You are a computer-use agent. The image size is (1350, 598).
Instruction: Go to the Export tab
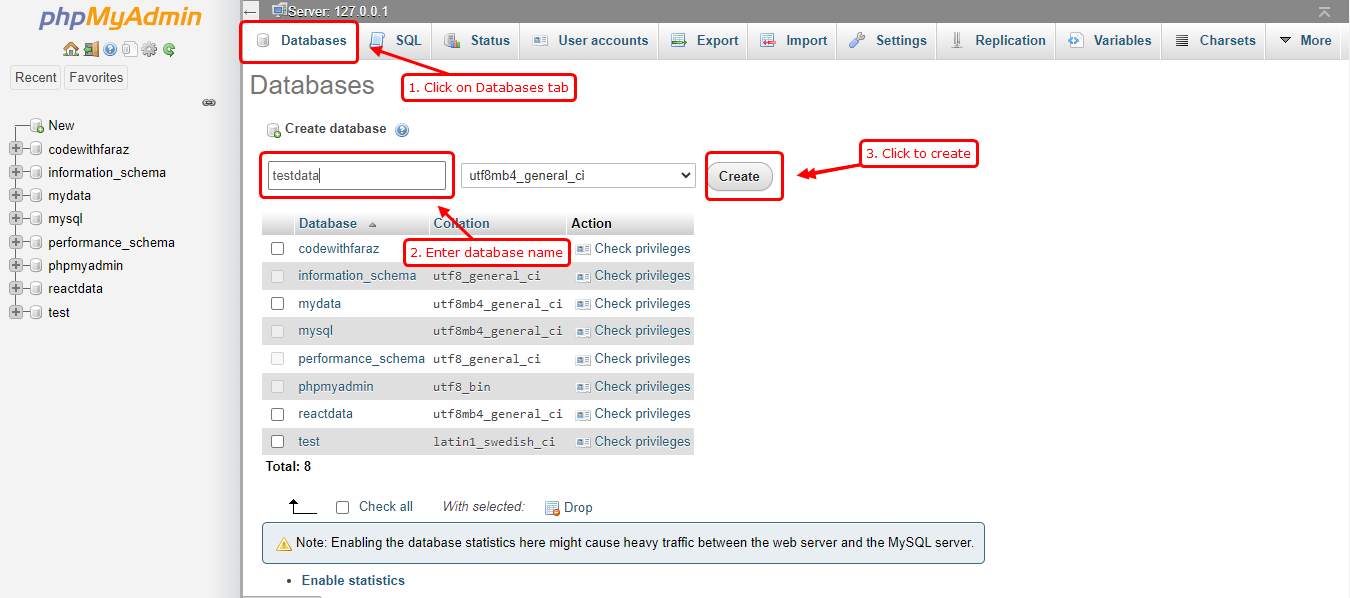[704, 41]
